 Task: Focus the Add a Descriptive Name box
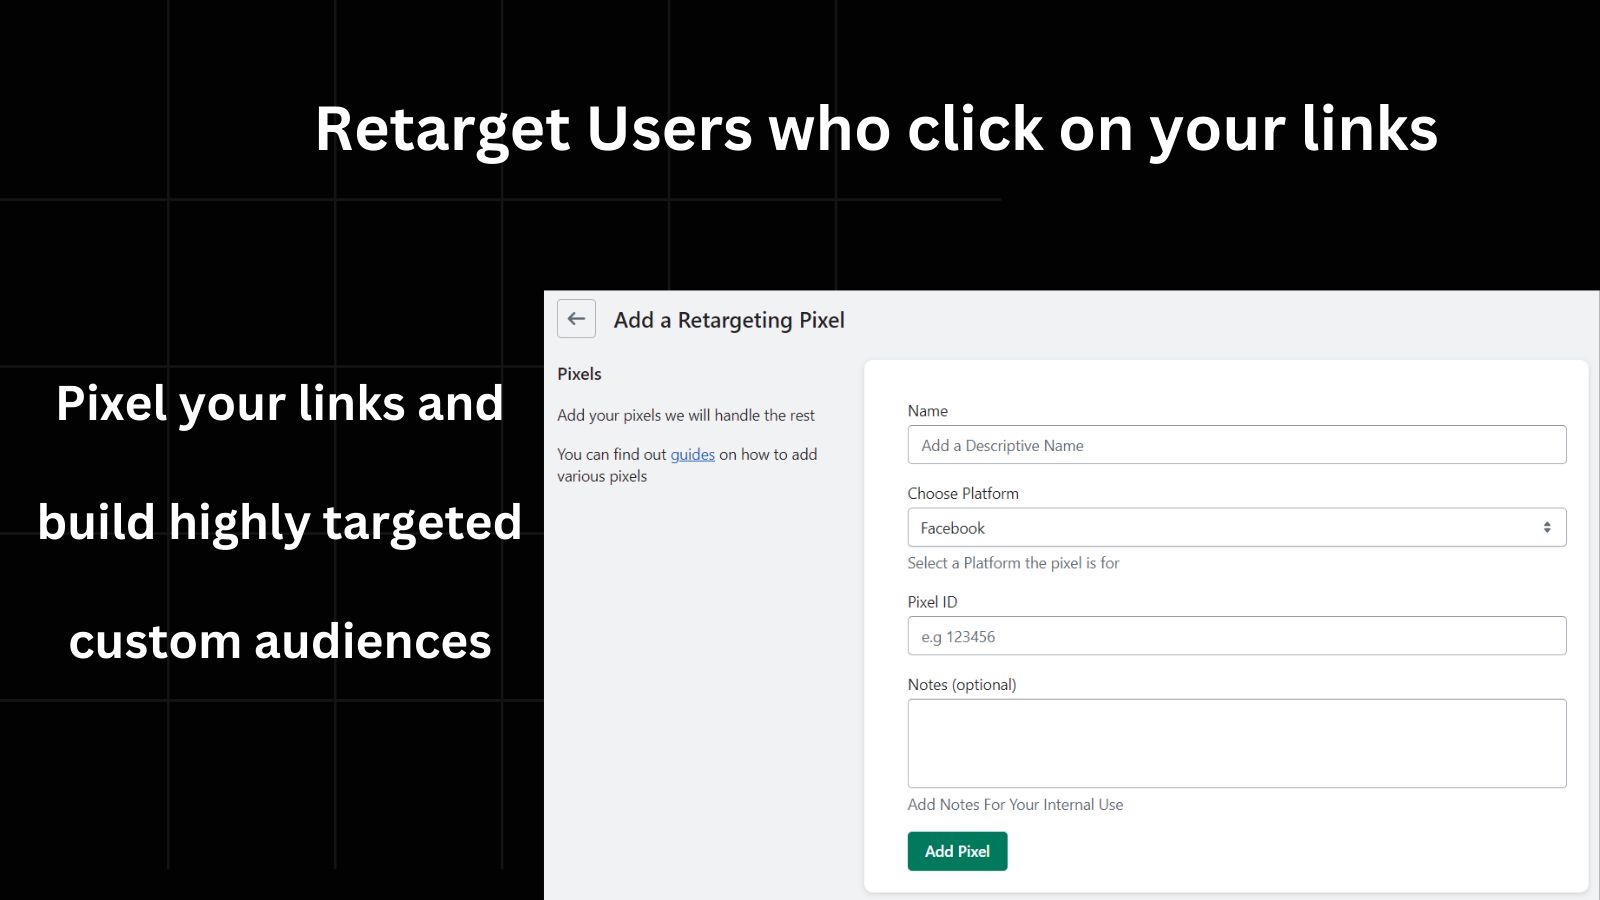(x=1237, y=445)
